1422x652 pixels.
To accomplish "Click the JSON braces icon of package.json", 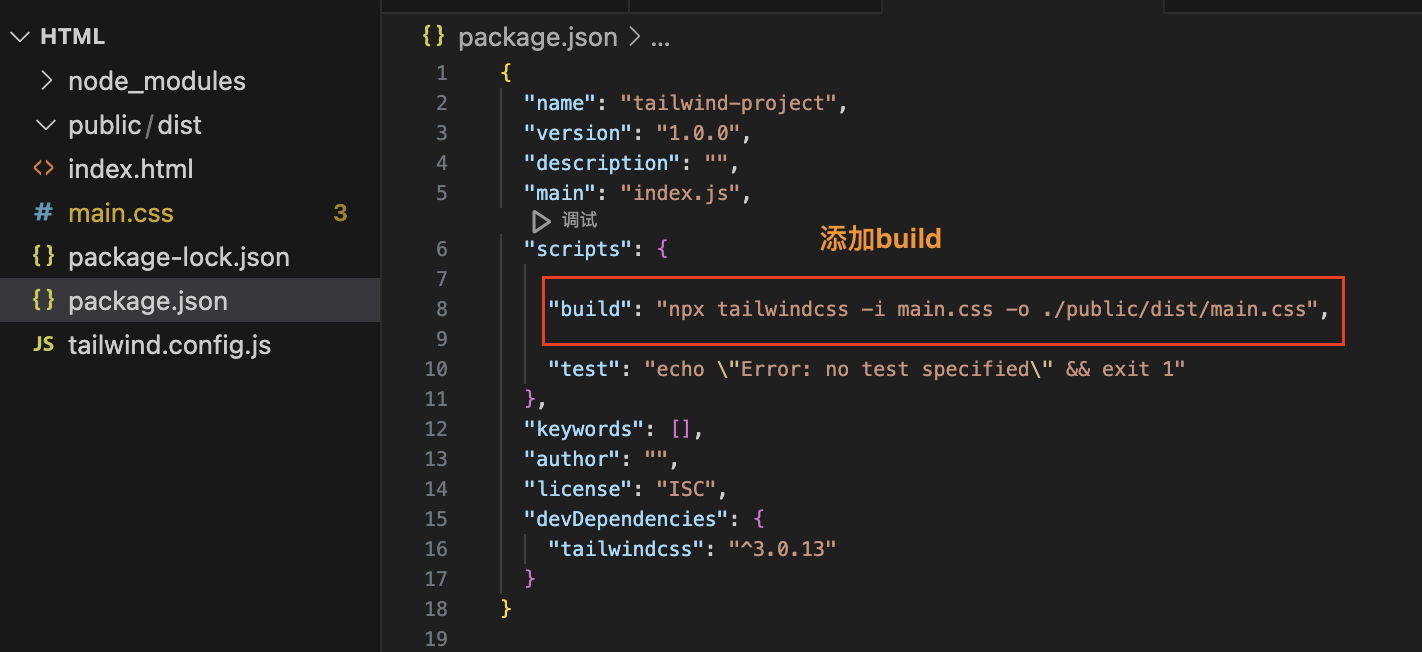I will 43,301.
